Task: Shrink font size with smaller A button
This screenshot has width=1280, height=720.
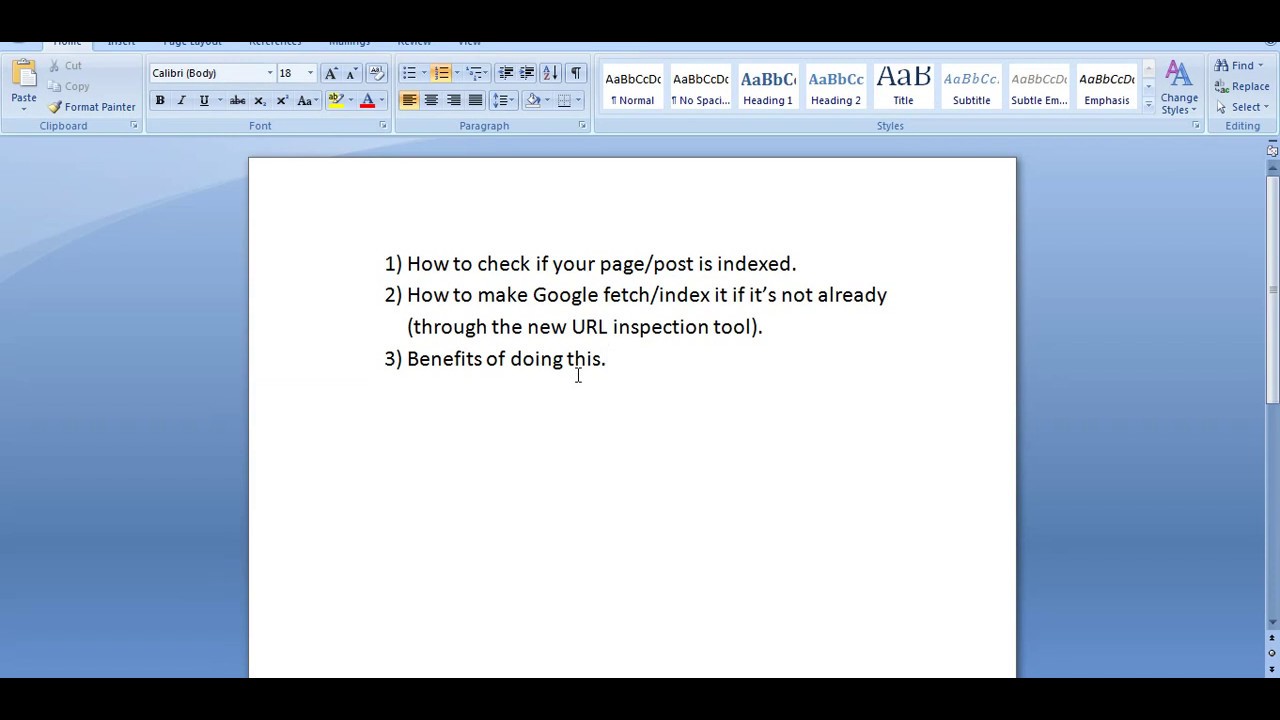Action: coord(351,73)
